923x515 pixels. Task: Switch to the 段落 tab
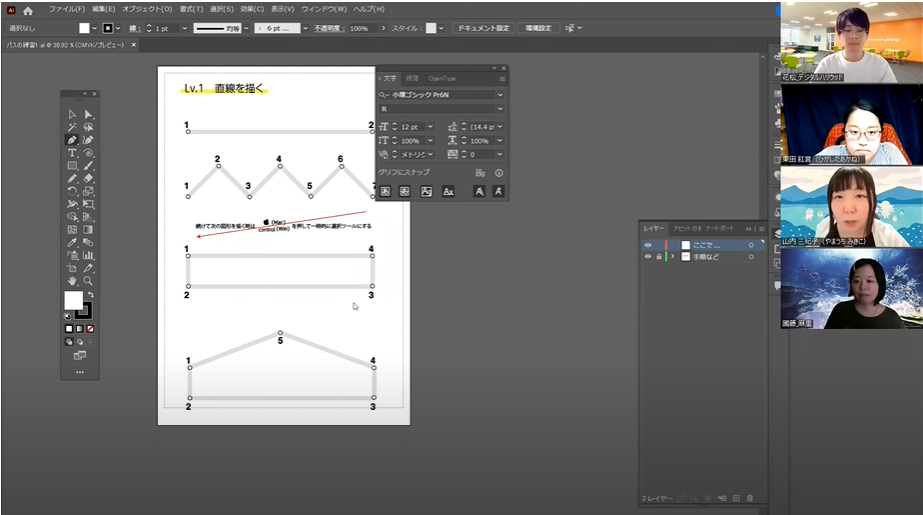412,77
